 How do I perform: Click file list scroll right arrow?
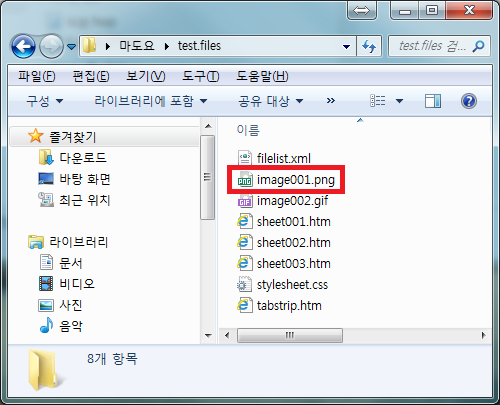[484, 335]
